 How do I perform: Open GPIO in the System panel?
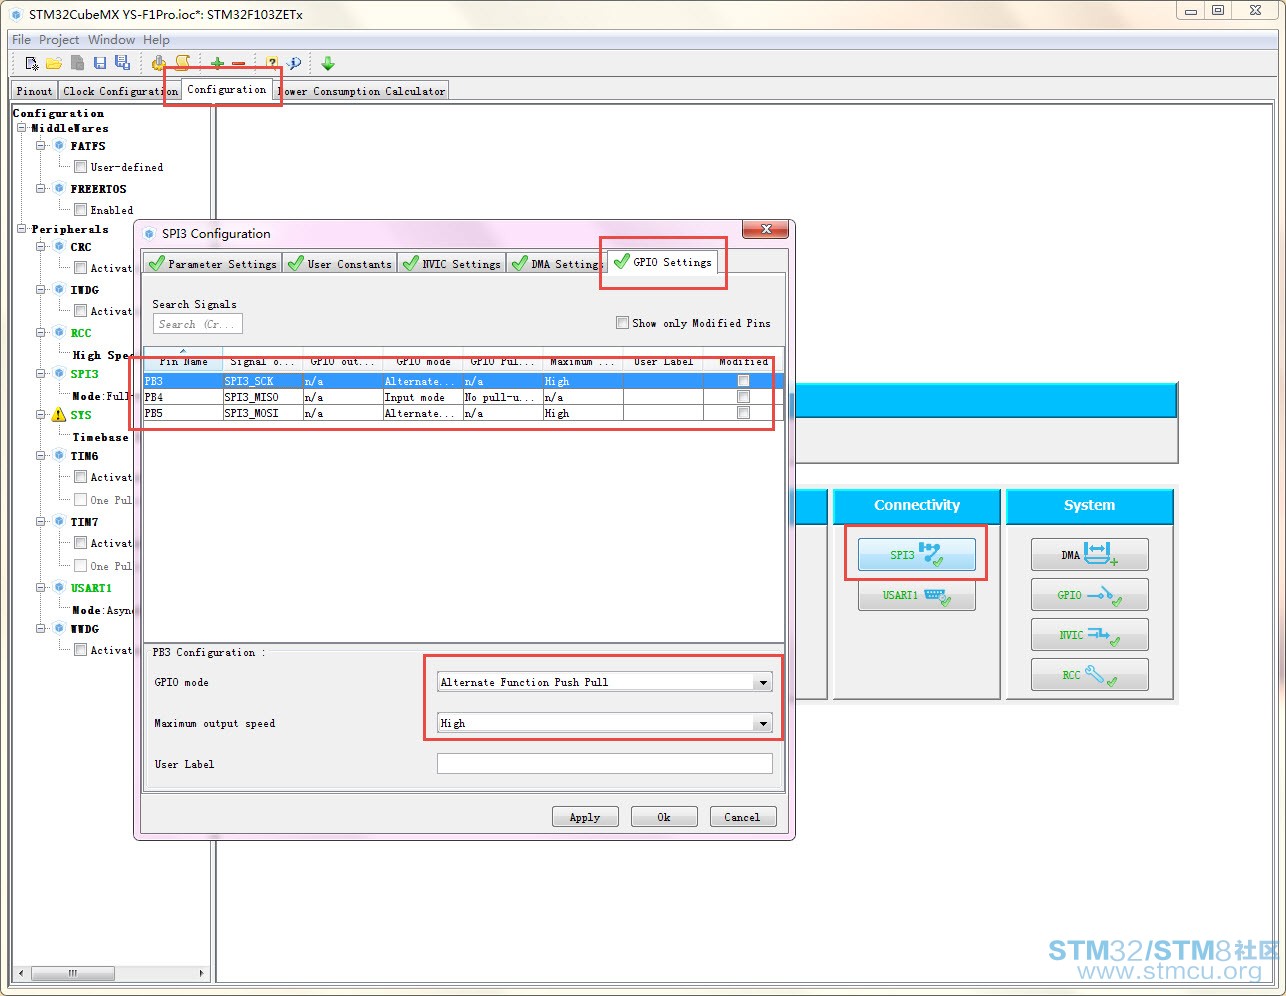1089,595
